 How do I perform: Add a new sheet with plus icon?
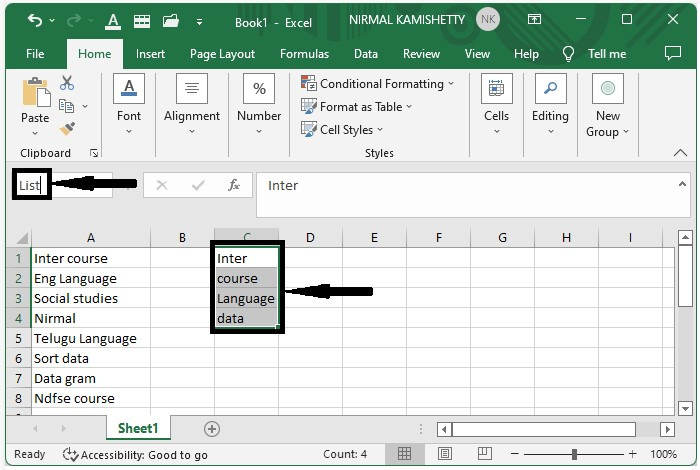(212, 428)
